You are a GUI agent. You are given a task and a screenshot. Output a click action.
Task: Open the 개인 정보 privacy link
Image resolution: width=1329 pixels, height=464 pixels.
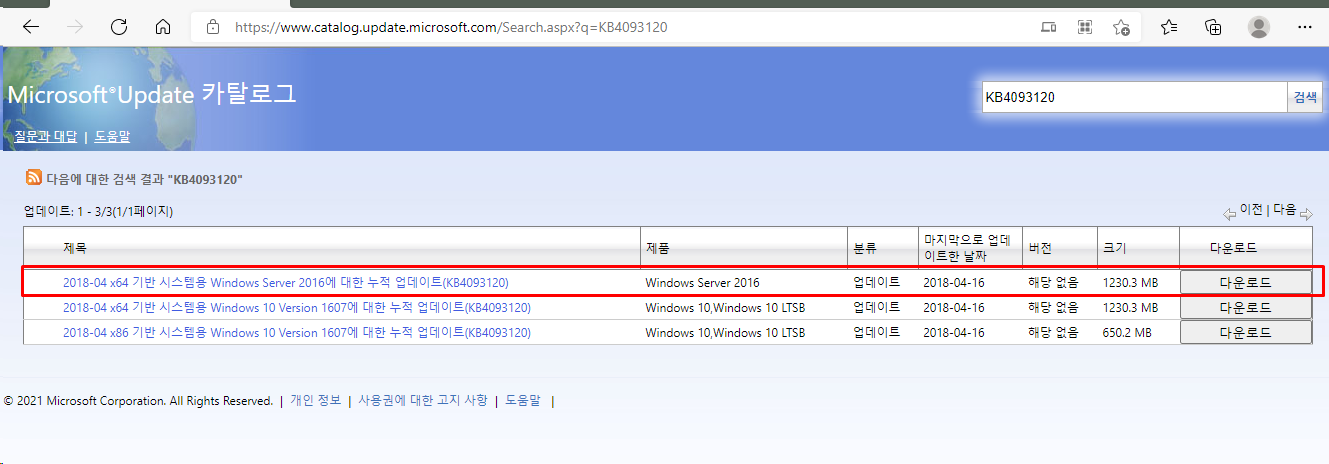315,400
